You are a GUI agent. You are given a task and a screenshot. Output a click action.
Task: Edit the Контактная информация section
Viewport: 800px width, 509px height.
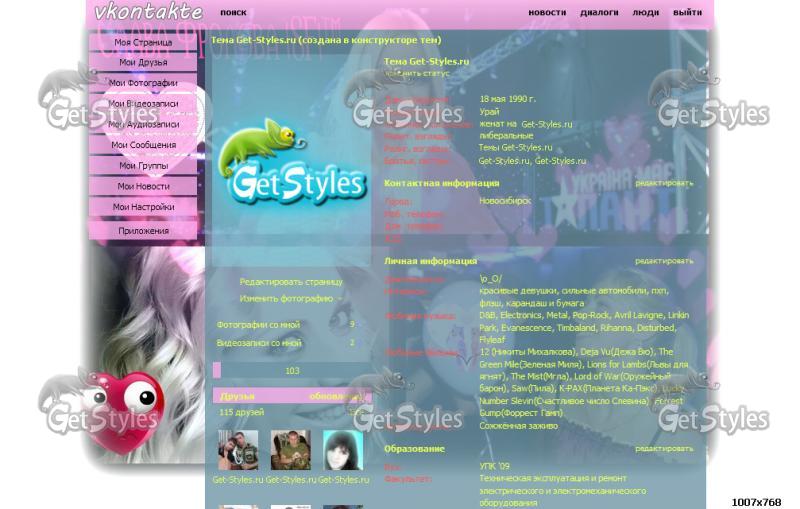[x=663, y=183]
